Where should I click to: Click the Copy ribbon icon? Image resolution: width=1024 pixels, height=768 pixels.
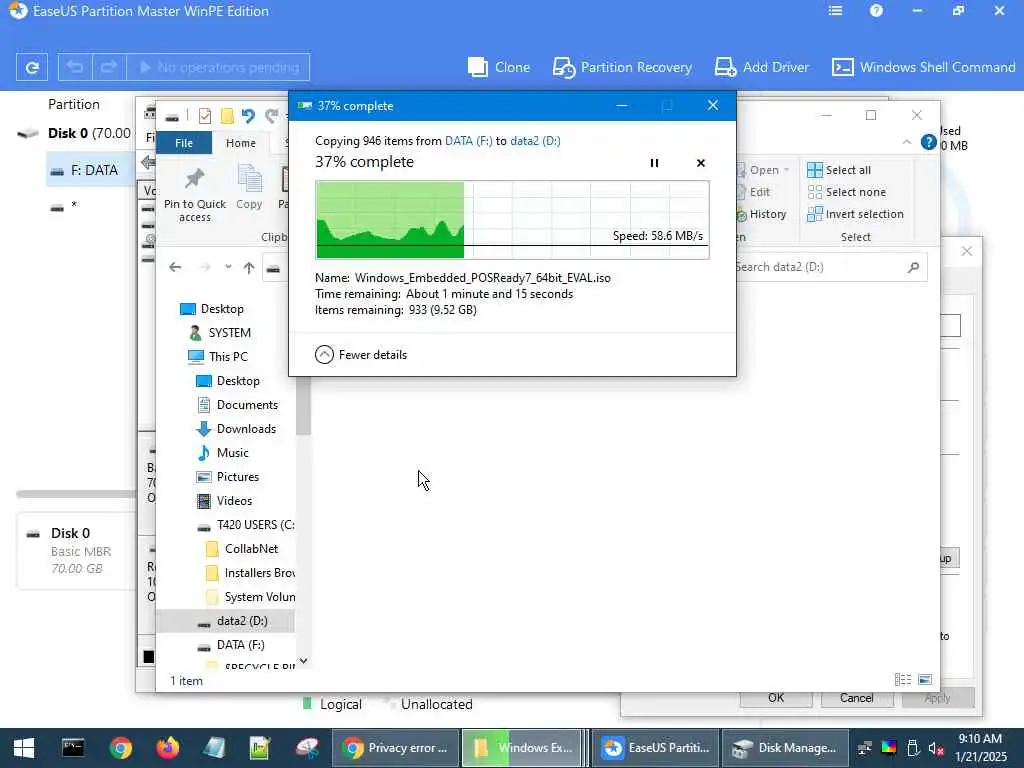(249, 188)
